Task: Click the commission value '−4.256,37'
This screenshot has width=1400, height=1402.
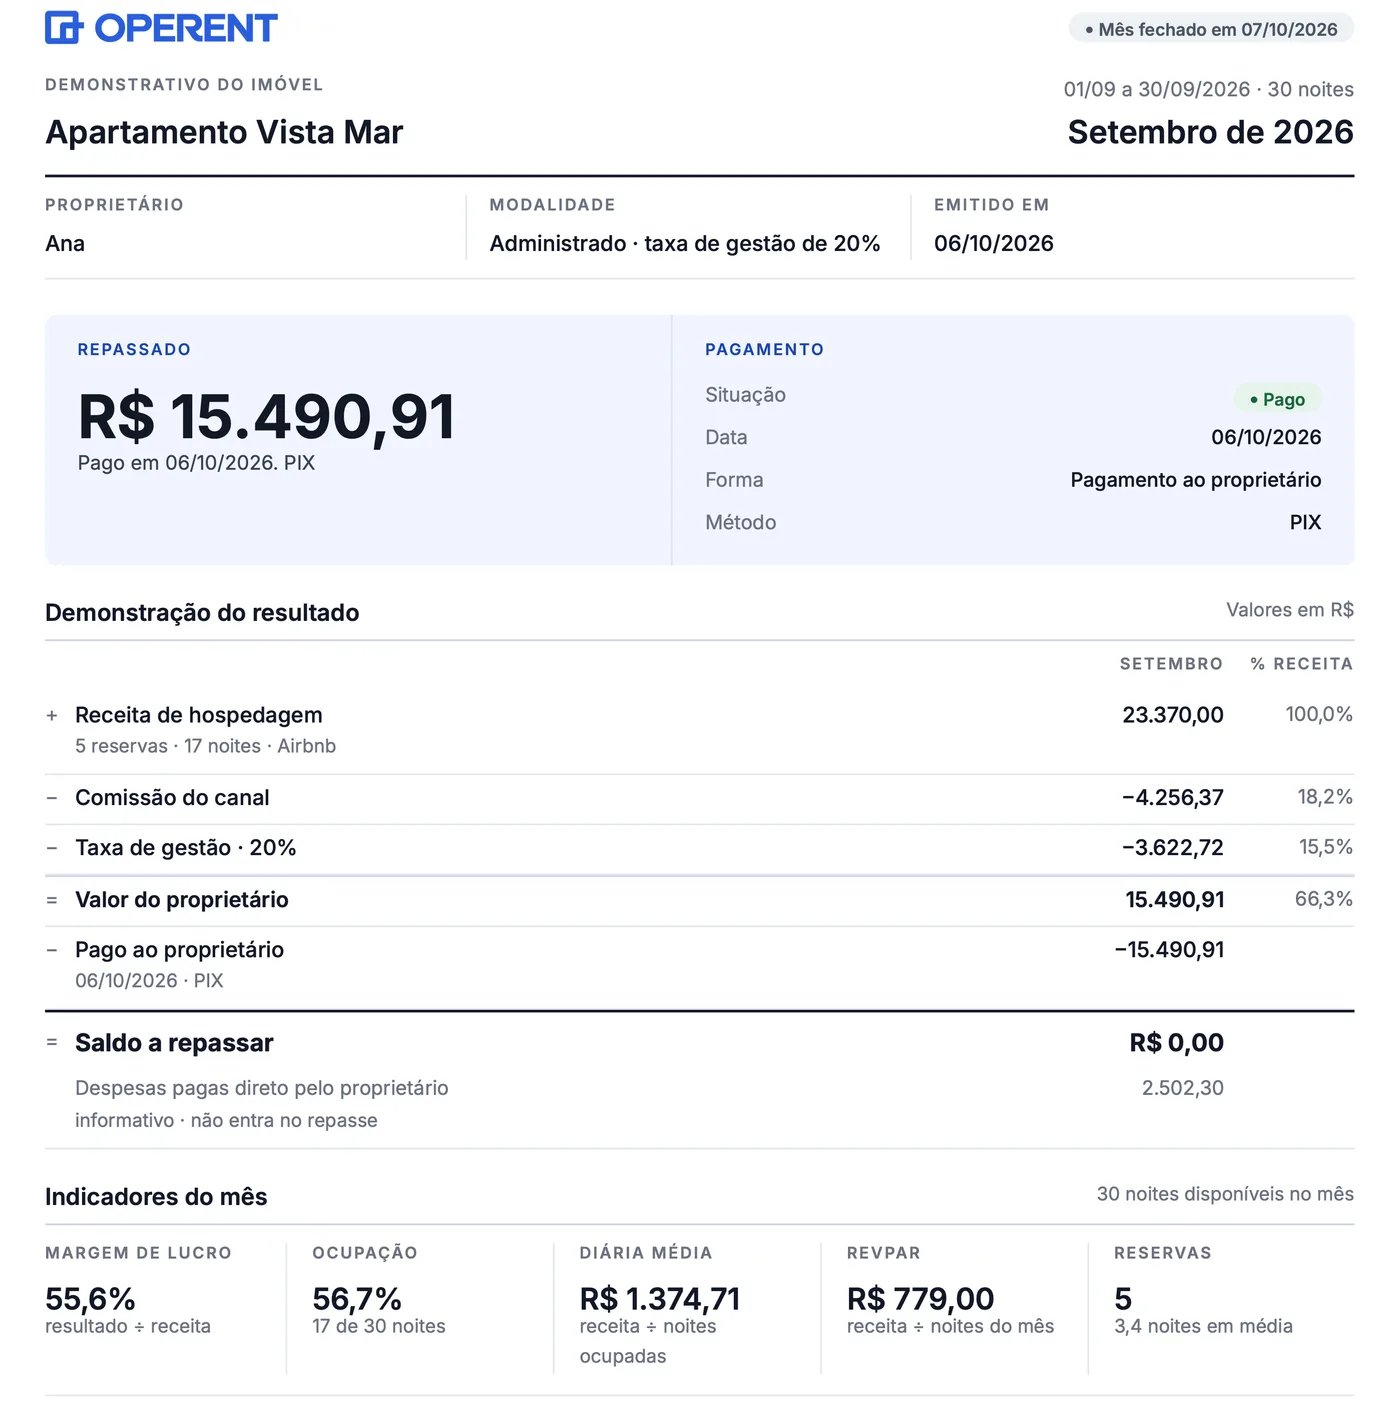Action: click(x=1173, y=798)
